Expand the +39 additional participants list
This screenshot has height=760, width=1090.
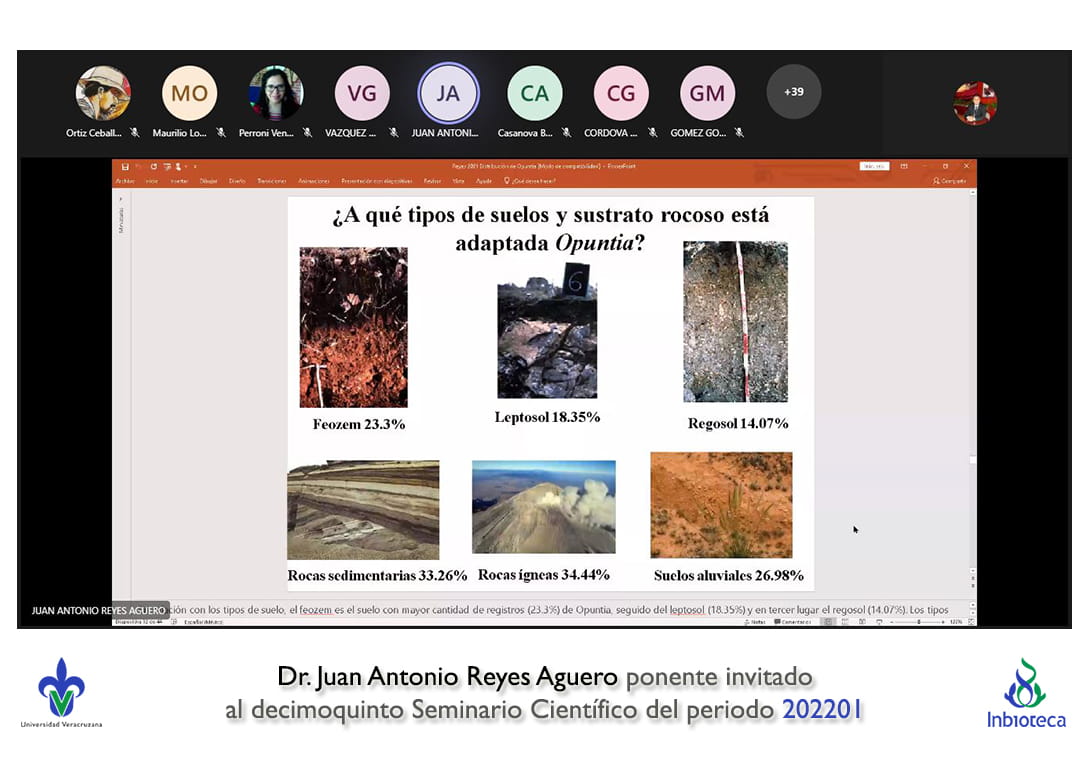[x=793, y=92]
